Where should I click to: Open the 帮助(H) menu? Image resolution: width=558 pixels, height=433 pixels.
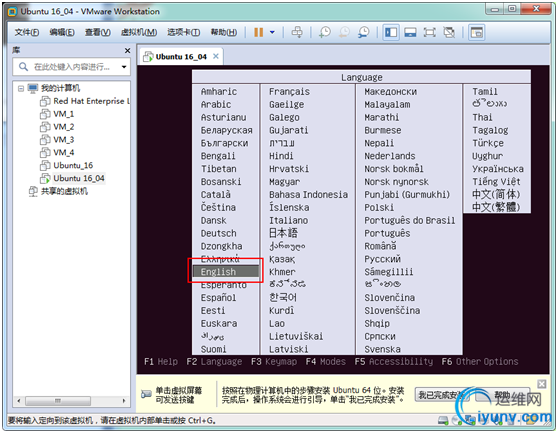224,32
